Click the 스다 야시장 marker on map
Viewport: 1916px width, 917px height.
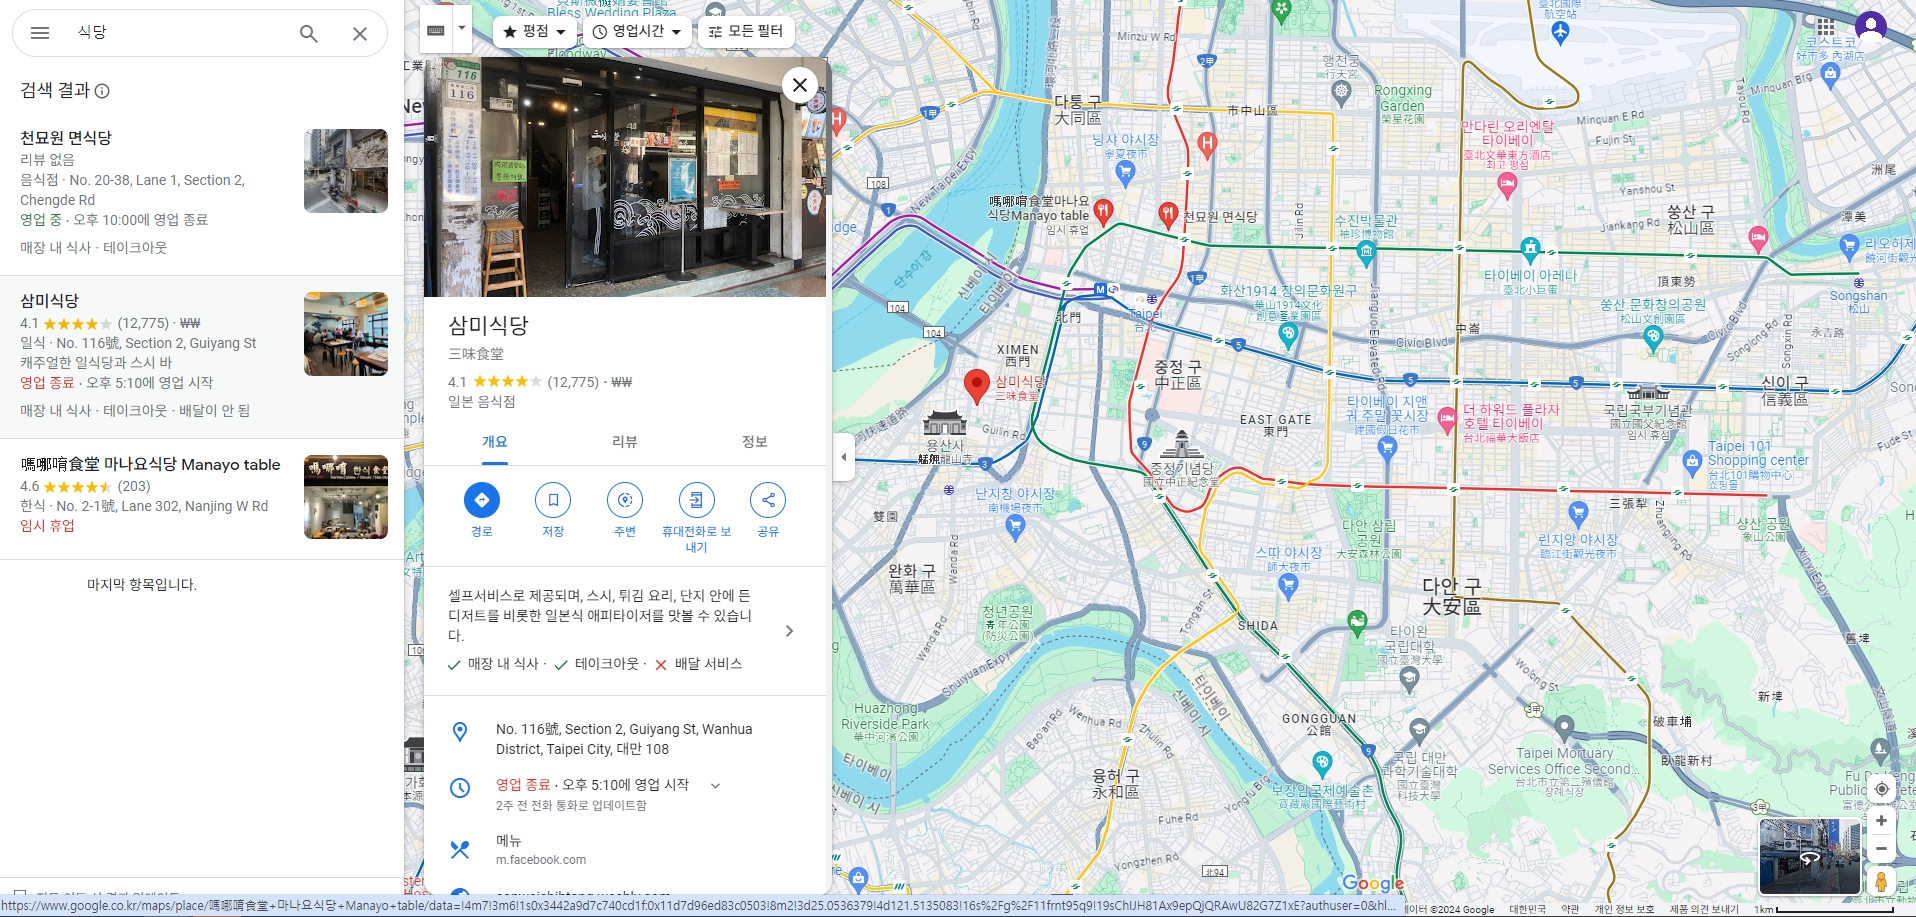[1288, 587]
